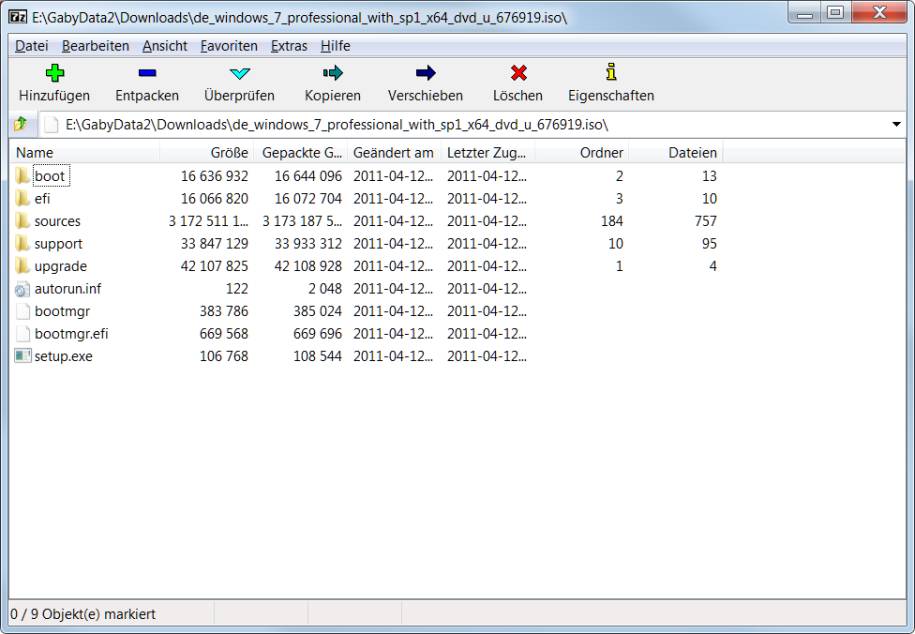Click the blue minus Entpacken icon
915x634 pixels.
click(x=147, y=73)
